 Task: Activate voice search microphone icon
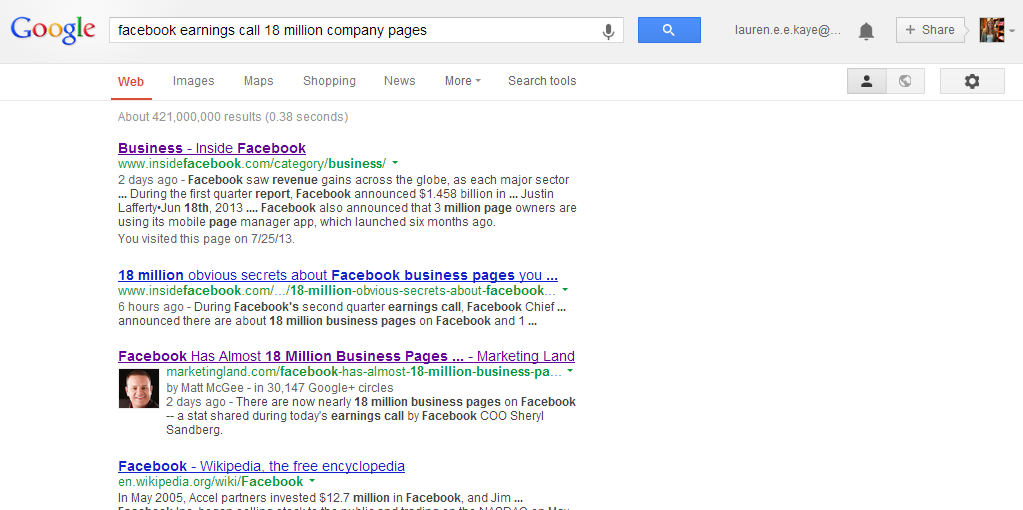608,31
